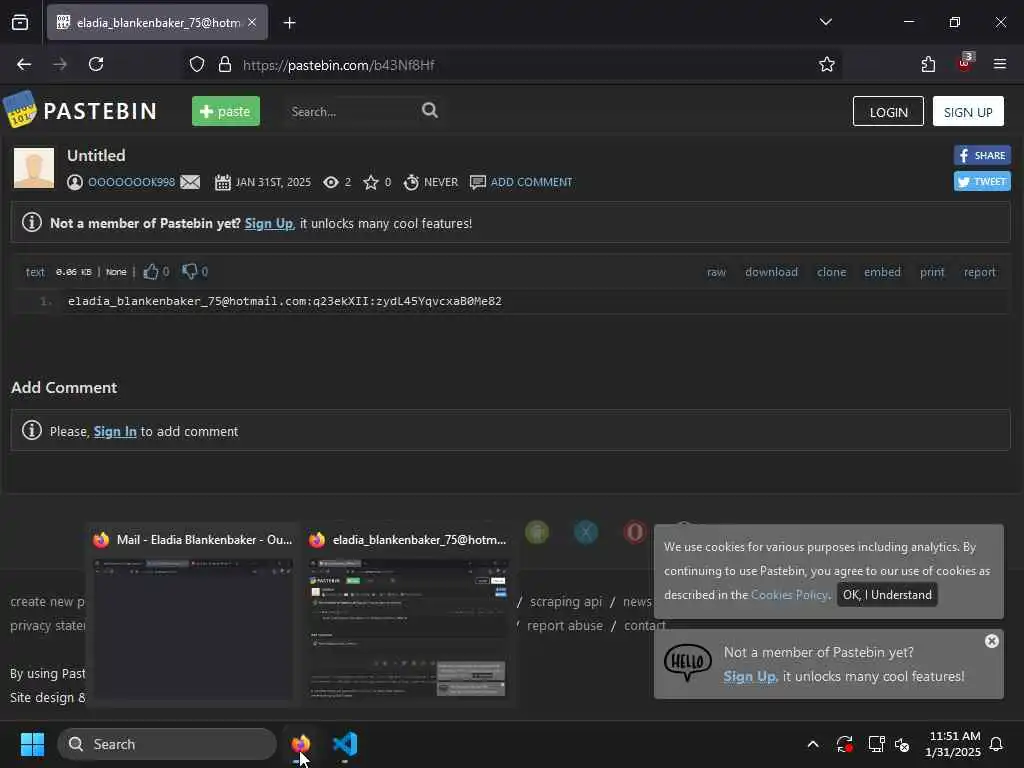Open the SIGN UP page
This screenshot has width=1024, height=768.
(x=968, y=112)
